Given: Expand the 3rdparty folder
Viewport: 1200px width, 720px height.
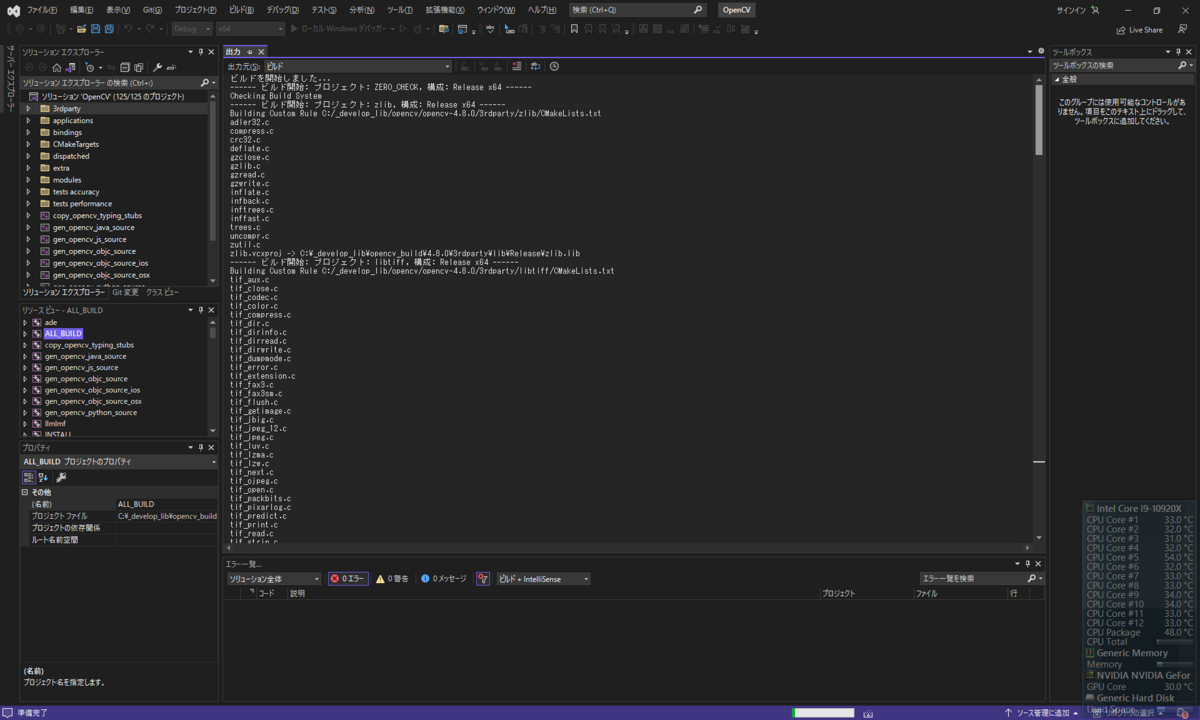Looking at the screenshot, I should tap(29, 108).
